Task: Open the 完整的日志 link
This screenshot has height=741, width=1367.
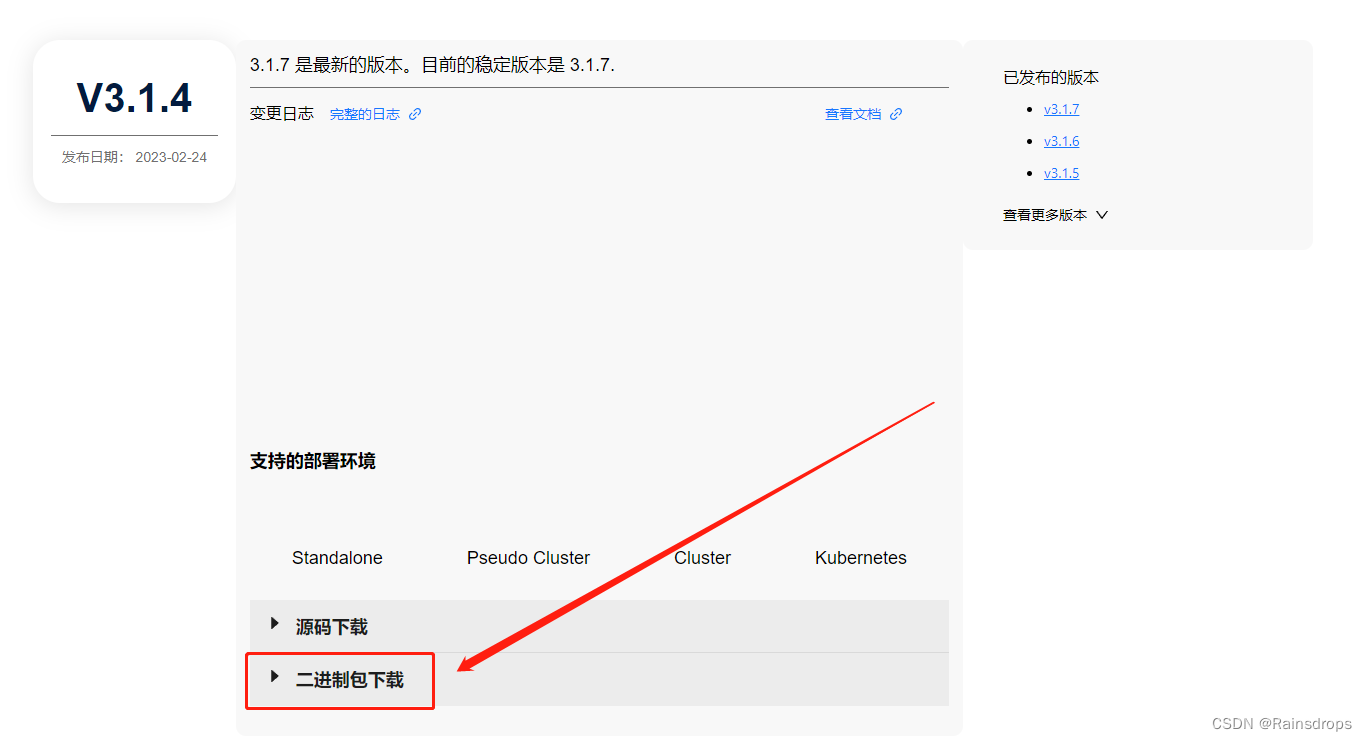Action: [x=365, y=114]
